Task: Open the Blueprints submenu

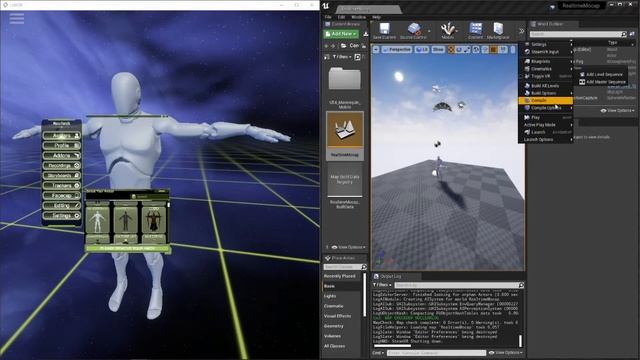Action: [545, 61]
